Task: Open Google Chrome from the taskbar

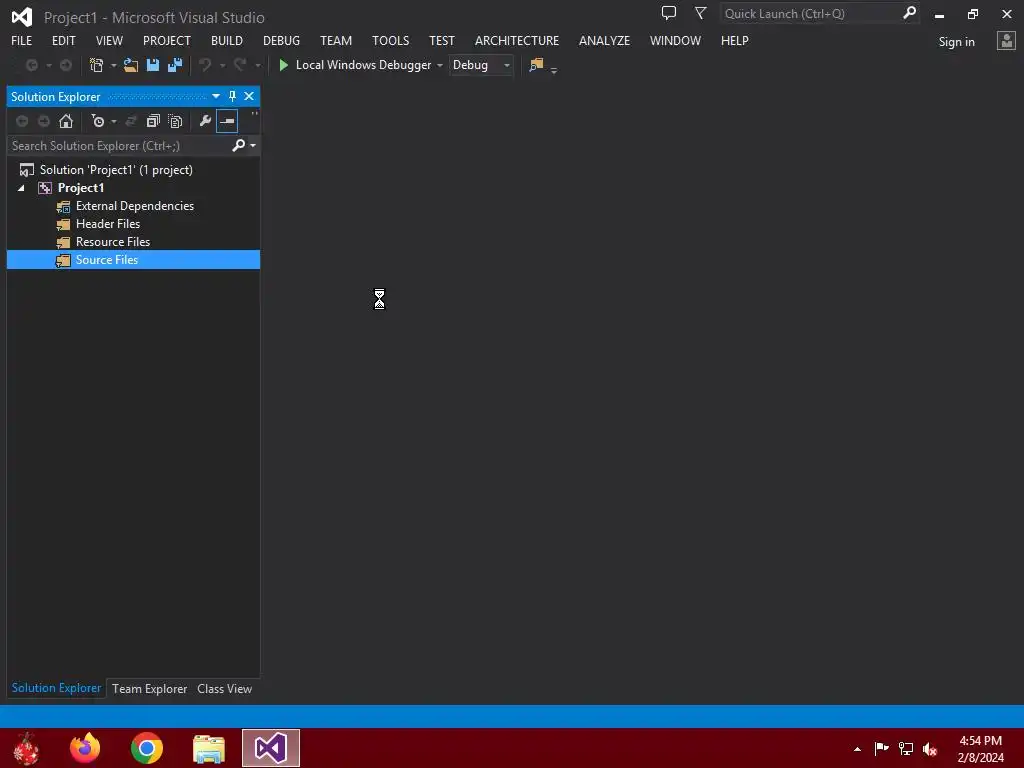Action: pyautogui.click(x=147, y=748)
